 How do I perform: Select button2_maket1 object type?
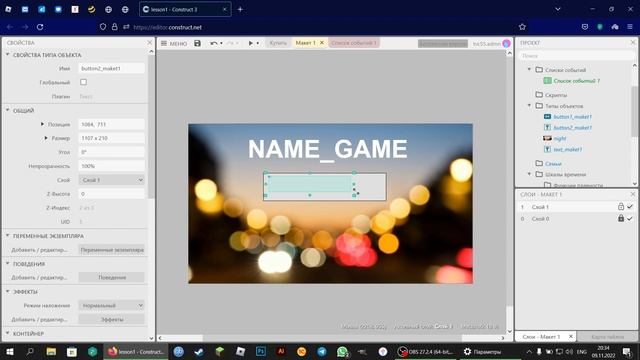pyautogui.click(x=572, y=128)
